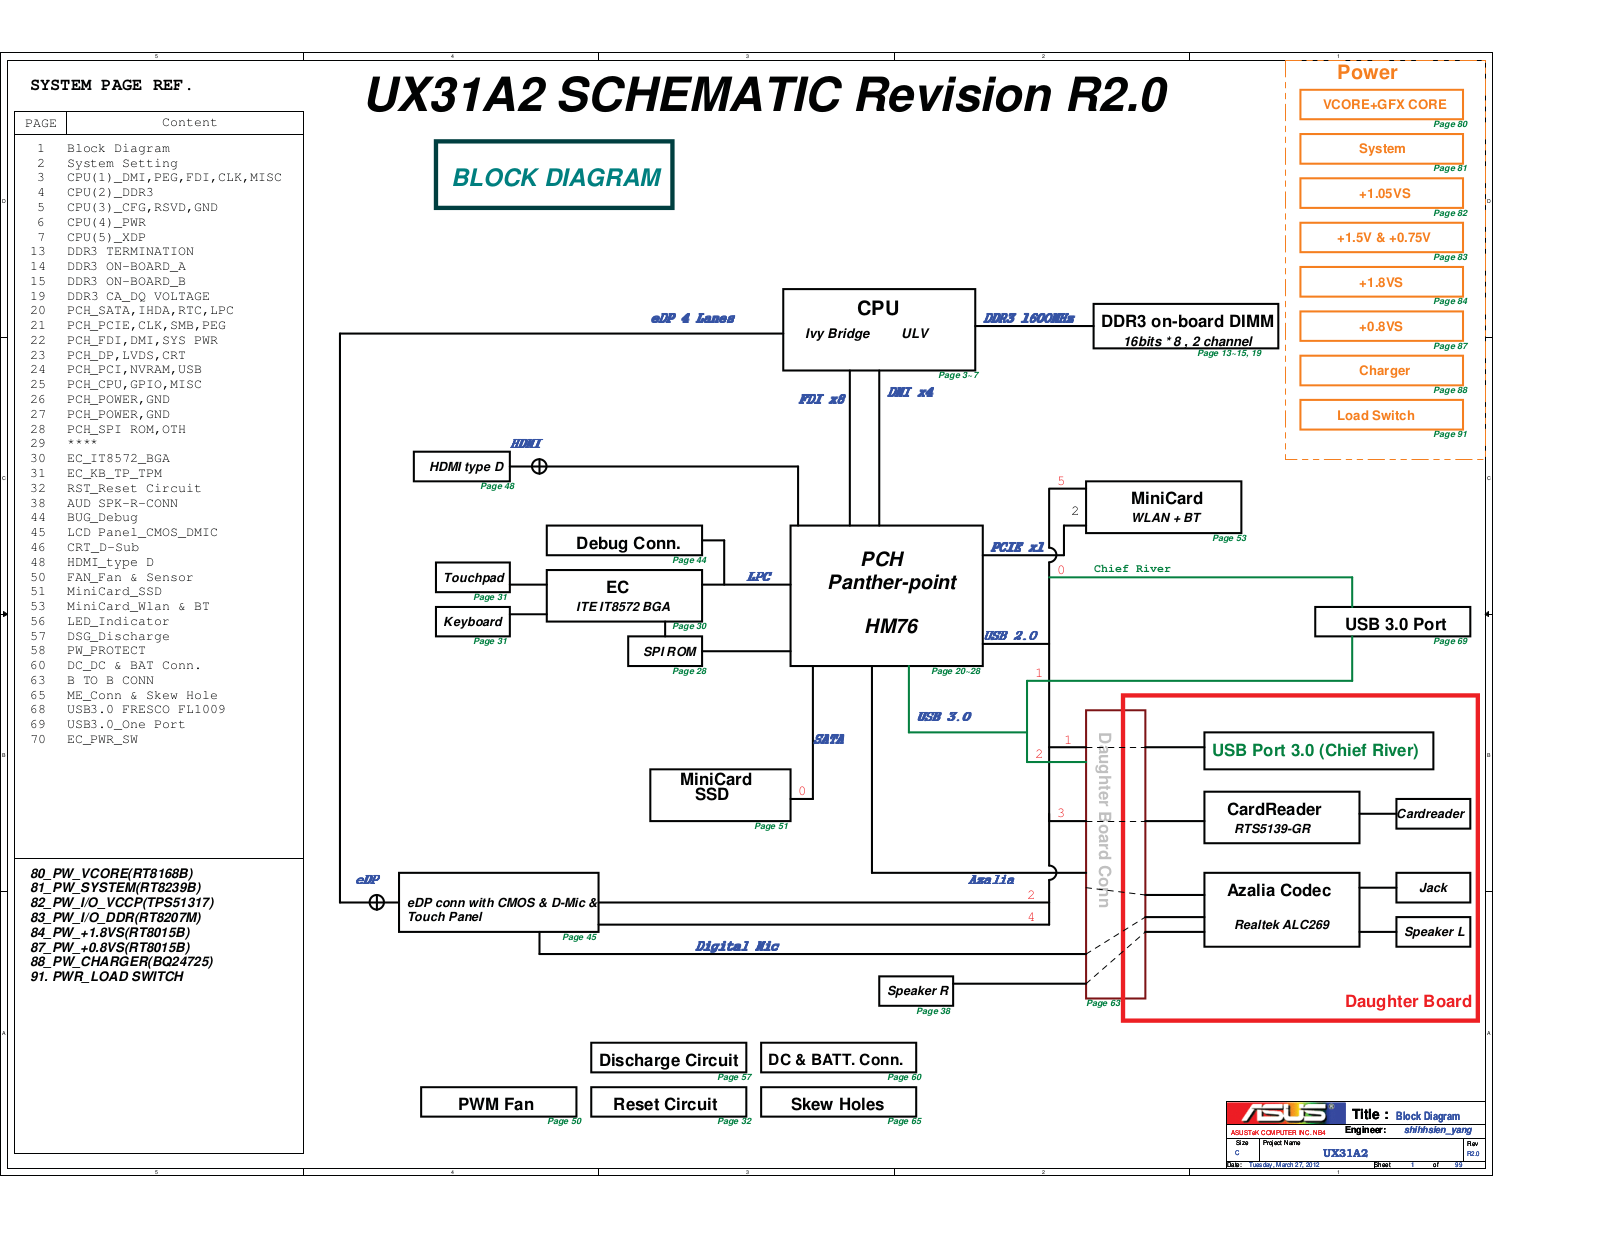1600x1237 pixels.
Task: Click the eDP connector circle symbol
Action: (377, 902)
